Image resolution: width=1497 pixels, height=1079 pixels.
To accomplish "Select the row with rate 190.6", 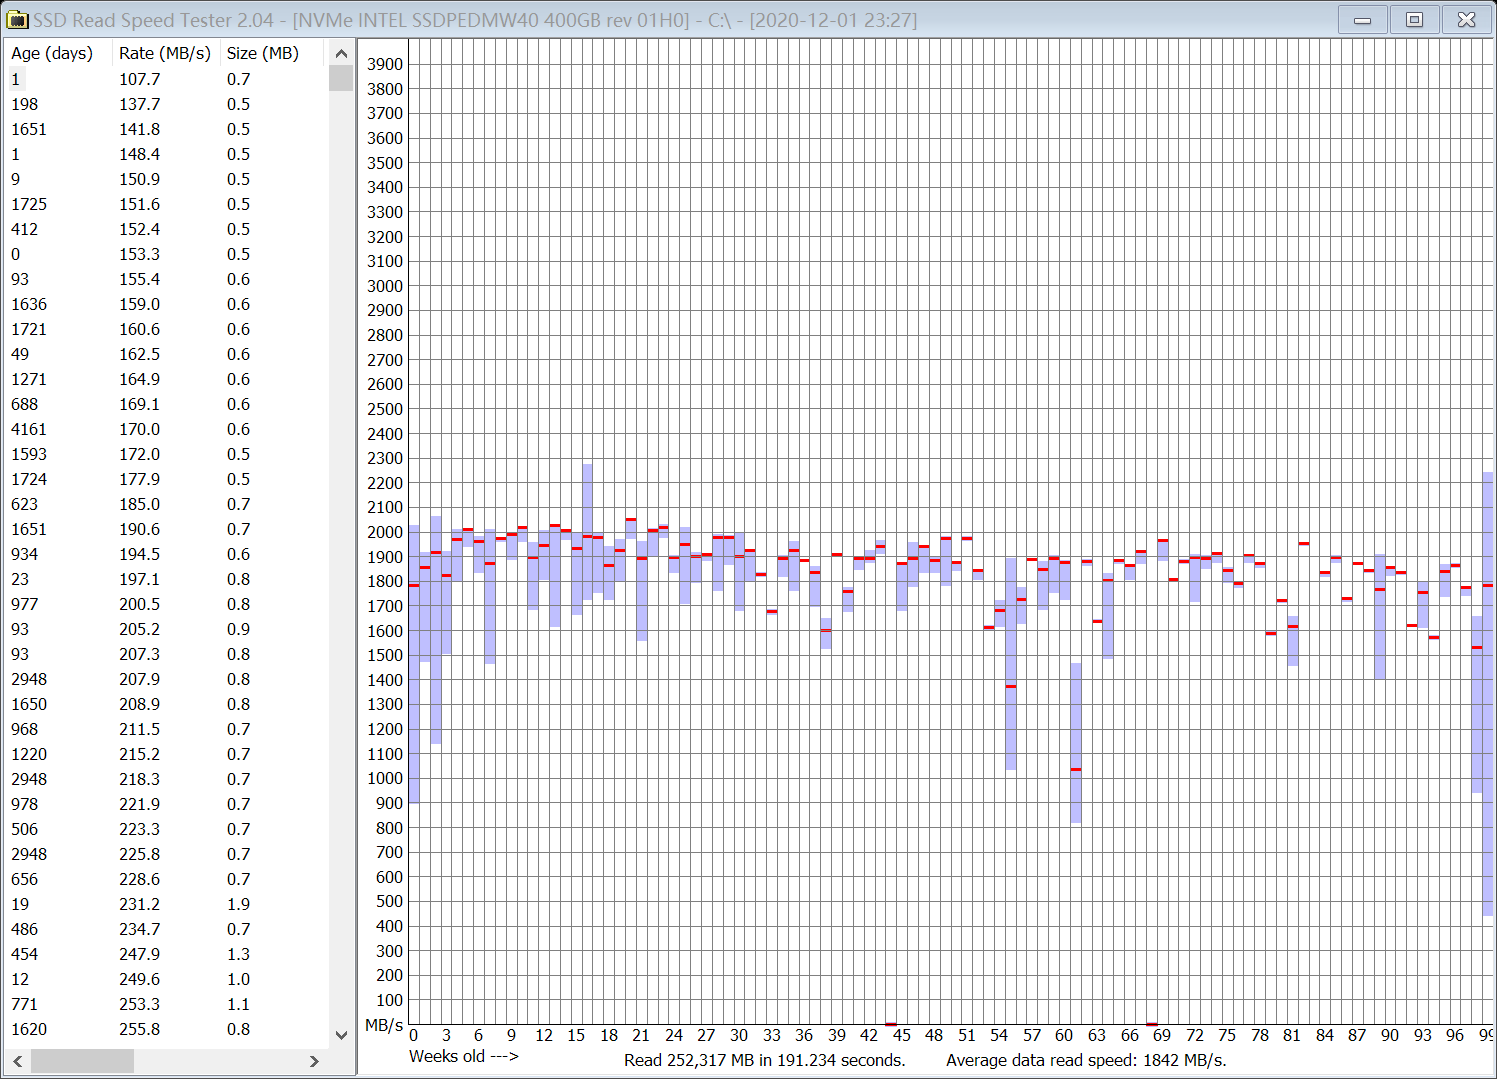I will [167, 529].
